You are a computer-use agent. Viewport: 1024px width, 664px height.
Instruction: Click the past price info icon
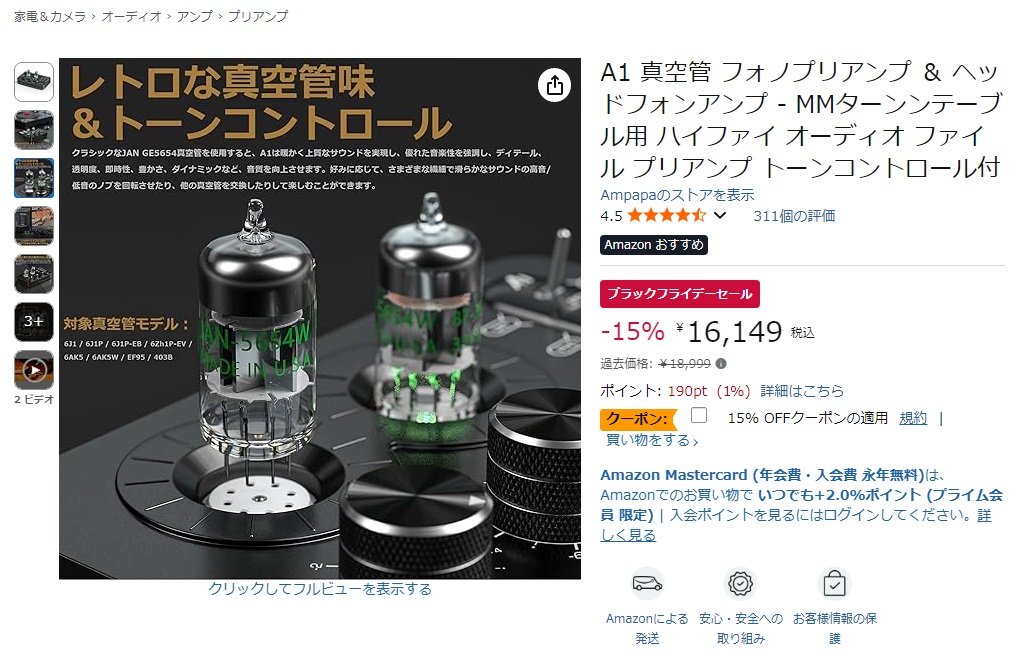pos(721,364)
